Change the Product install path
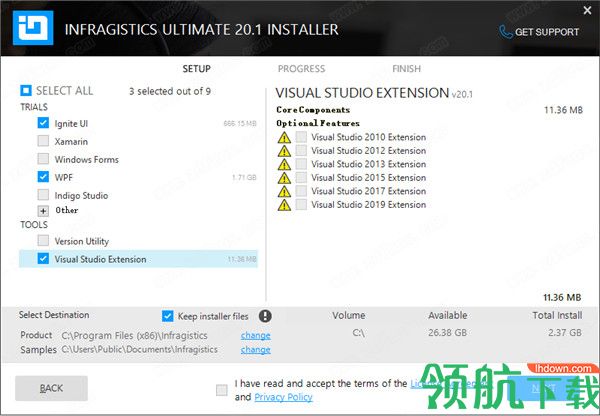 tap(256, 336)
